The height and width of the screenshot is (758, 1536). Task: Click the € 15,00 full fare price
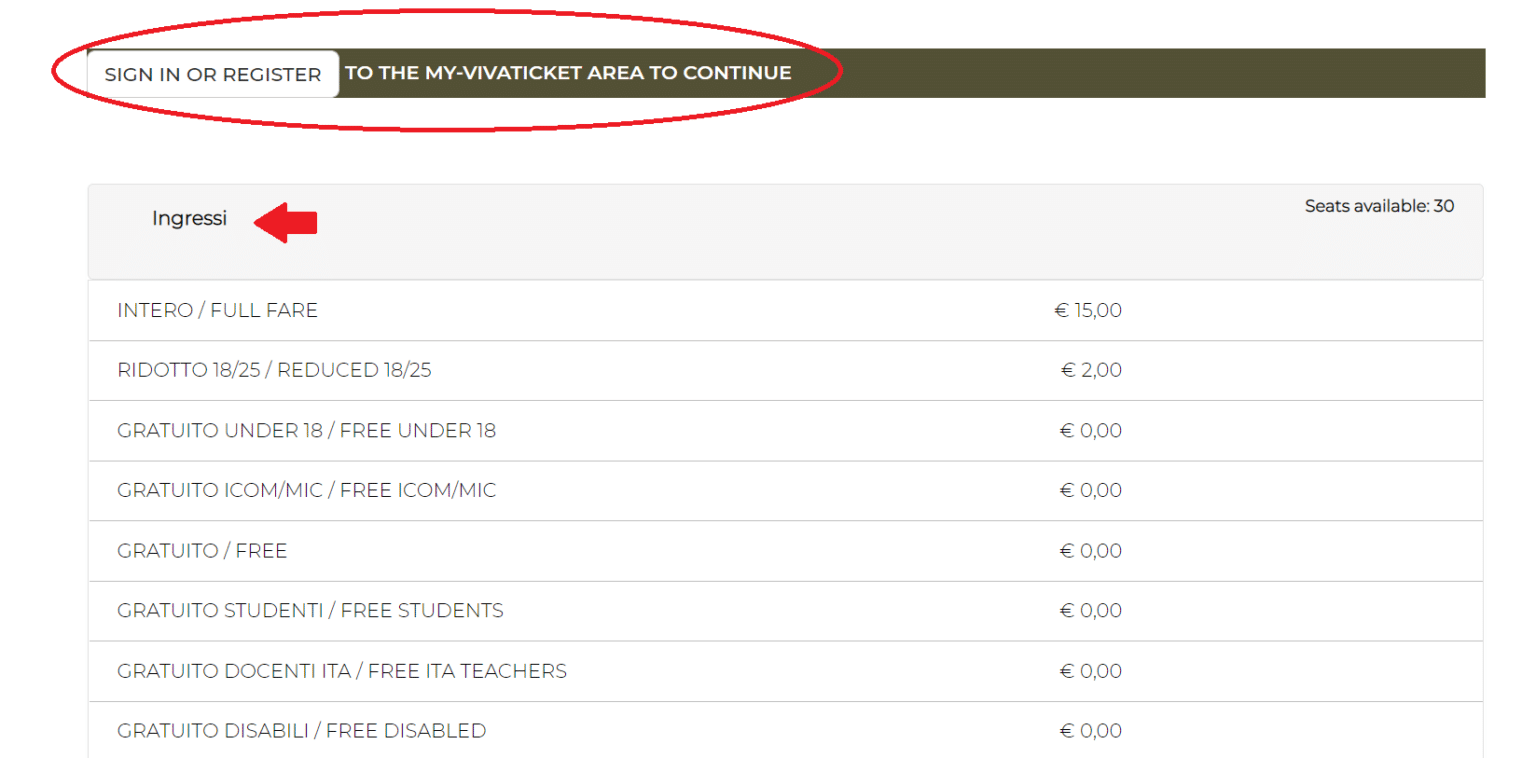point(1088,311)
